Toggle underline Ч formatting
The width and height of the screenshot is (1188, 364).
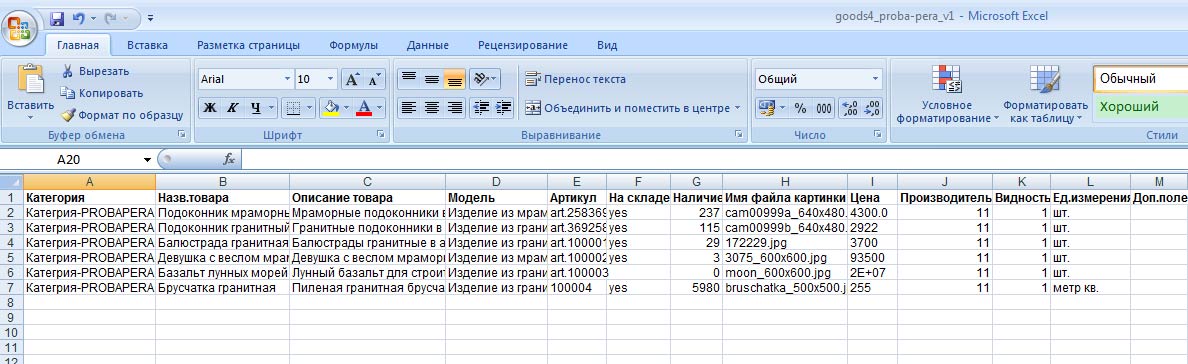[256, 108]
